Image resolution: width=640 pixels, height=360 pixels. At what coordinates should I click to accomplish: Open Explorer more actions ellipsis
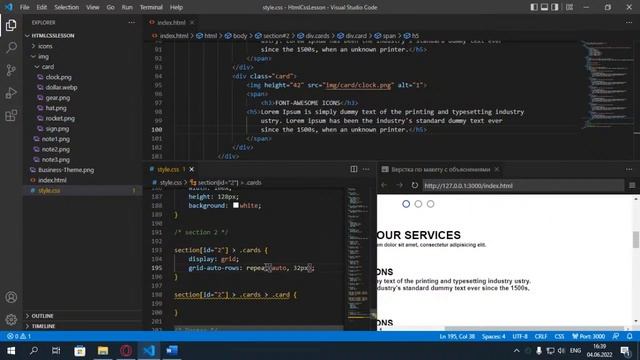coord(131,22)
